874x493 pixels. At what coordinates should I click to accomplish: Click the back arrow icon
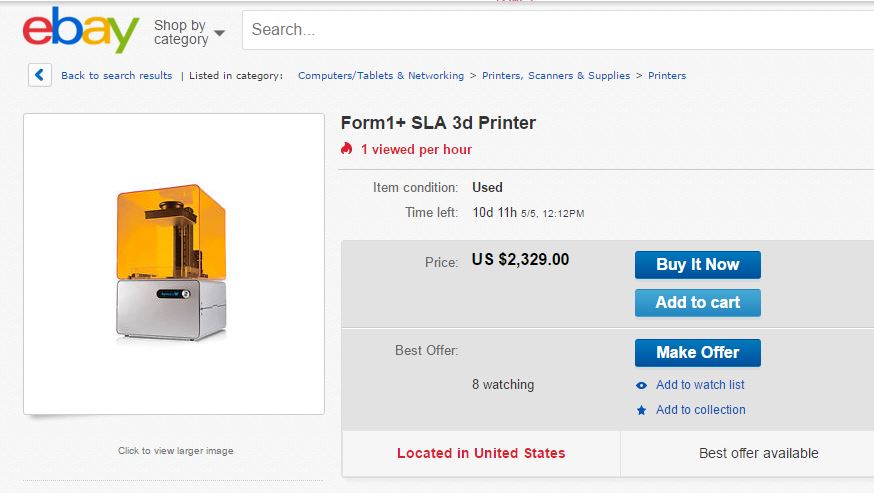click(x=40, y=75)
